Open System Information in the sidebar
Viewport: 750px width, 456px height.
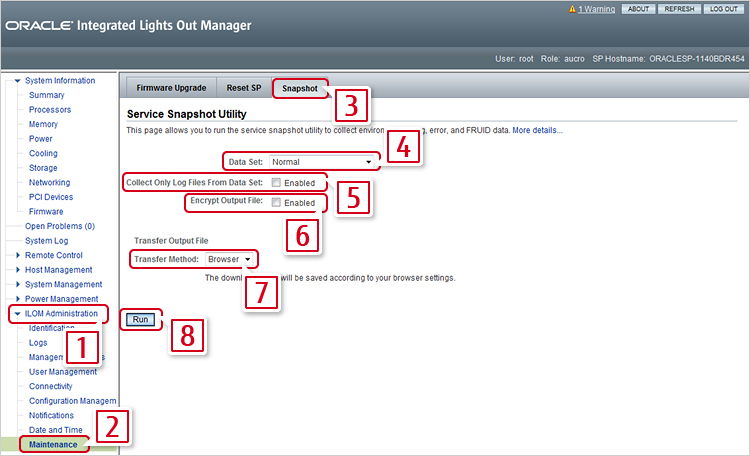60,80
